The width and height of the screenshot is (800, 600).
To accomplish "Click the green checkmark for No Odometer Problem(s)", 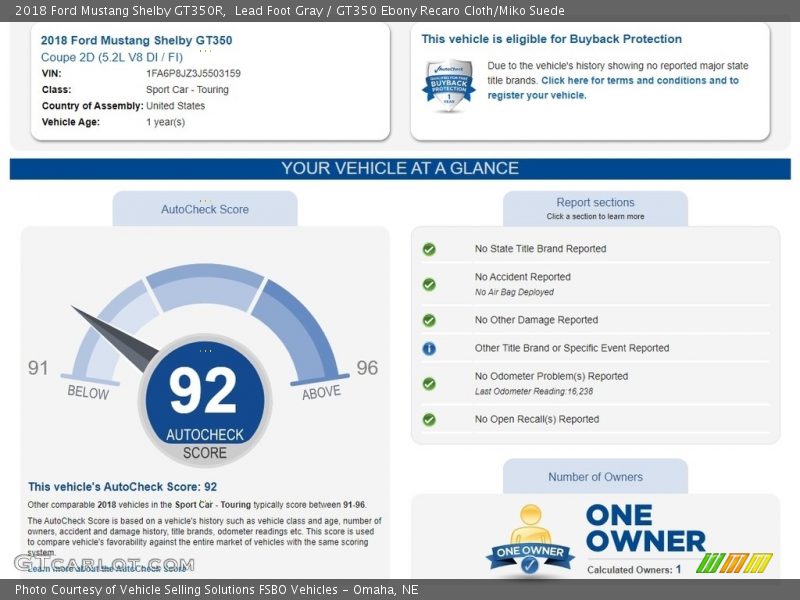I will pos(429,383).
